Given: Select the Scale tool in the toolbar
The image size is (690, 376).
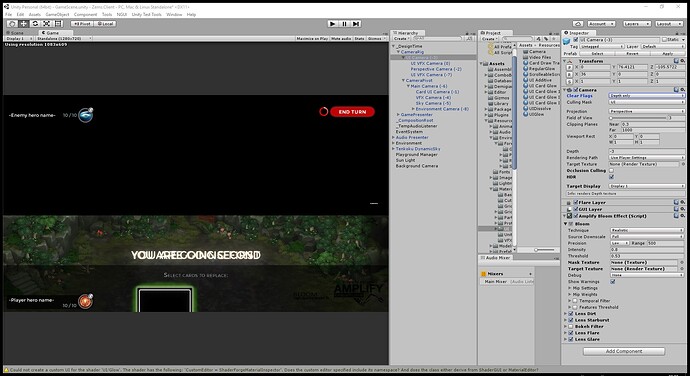Looking at the screenshot, I should (47, 24).
